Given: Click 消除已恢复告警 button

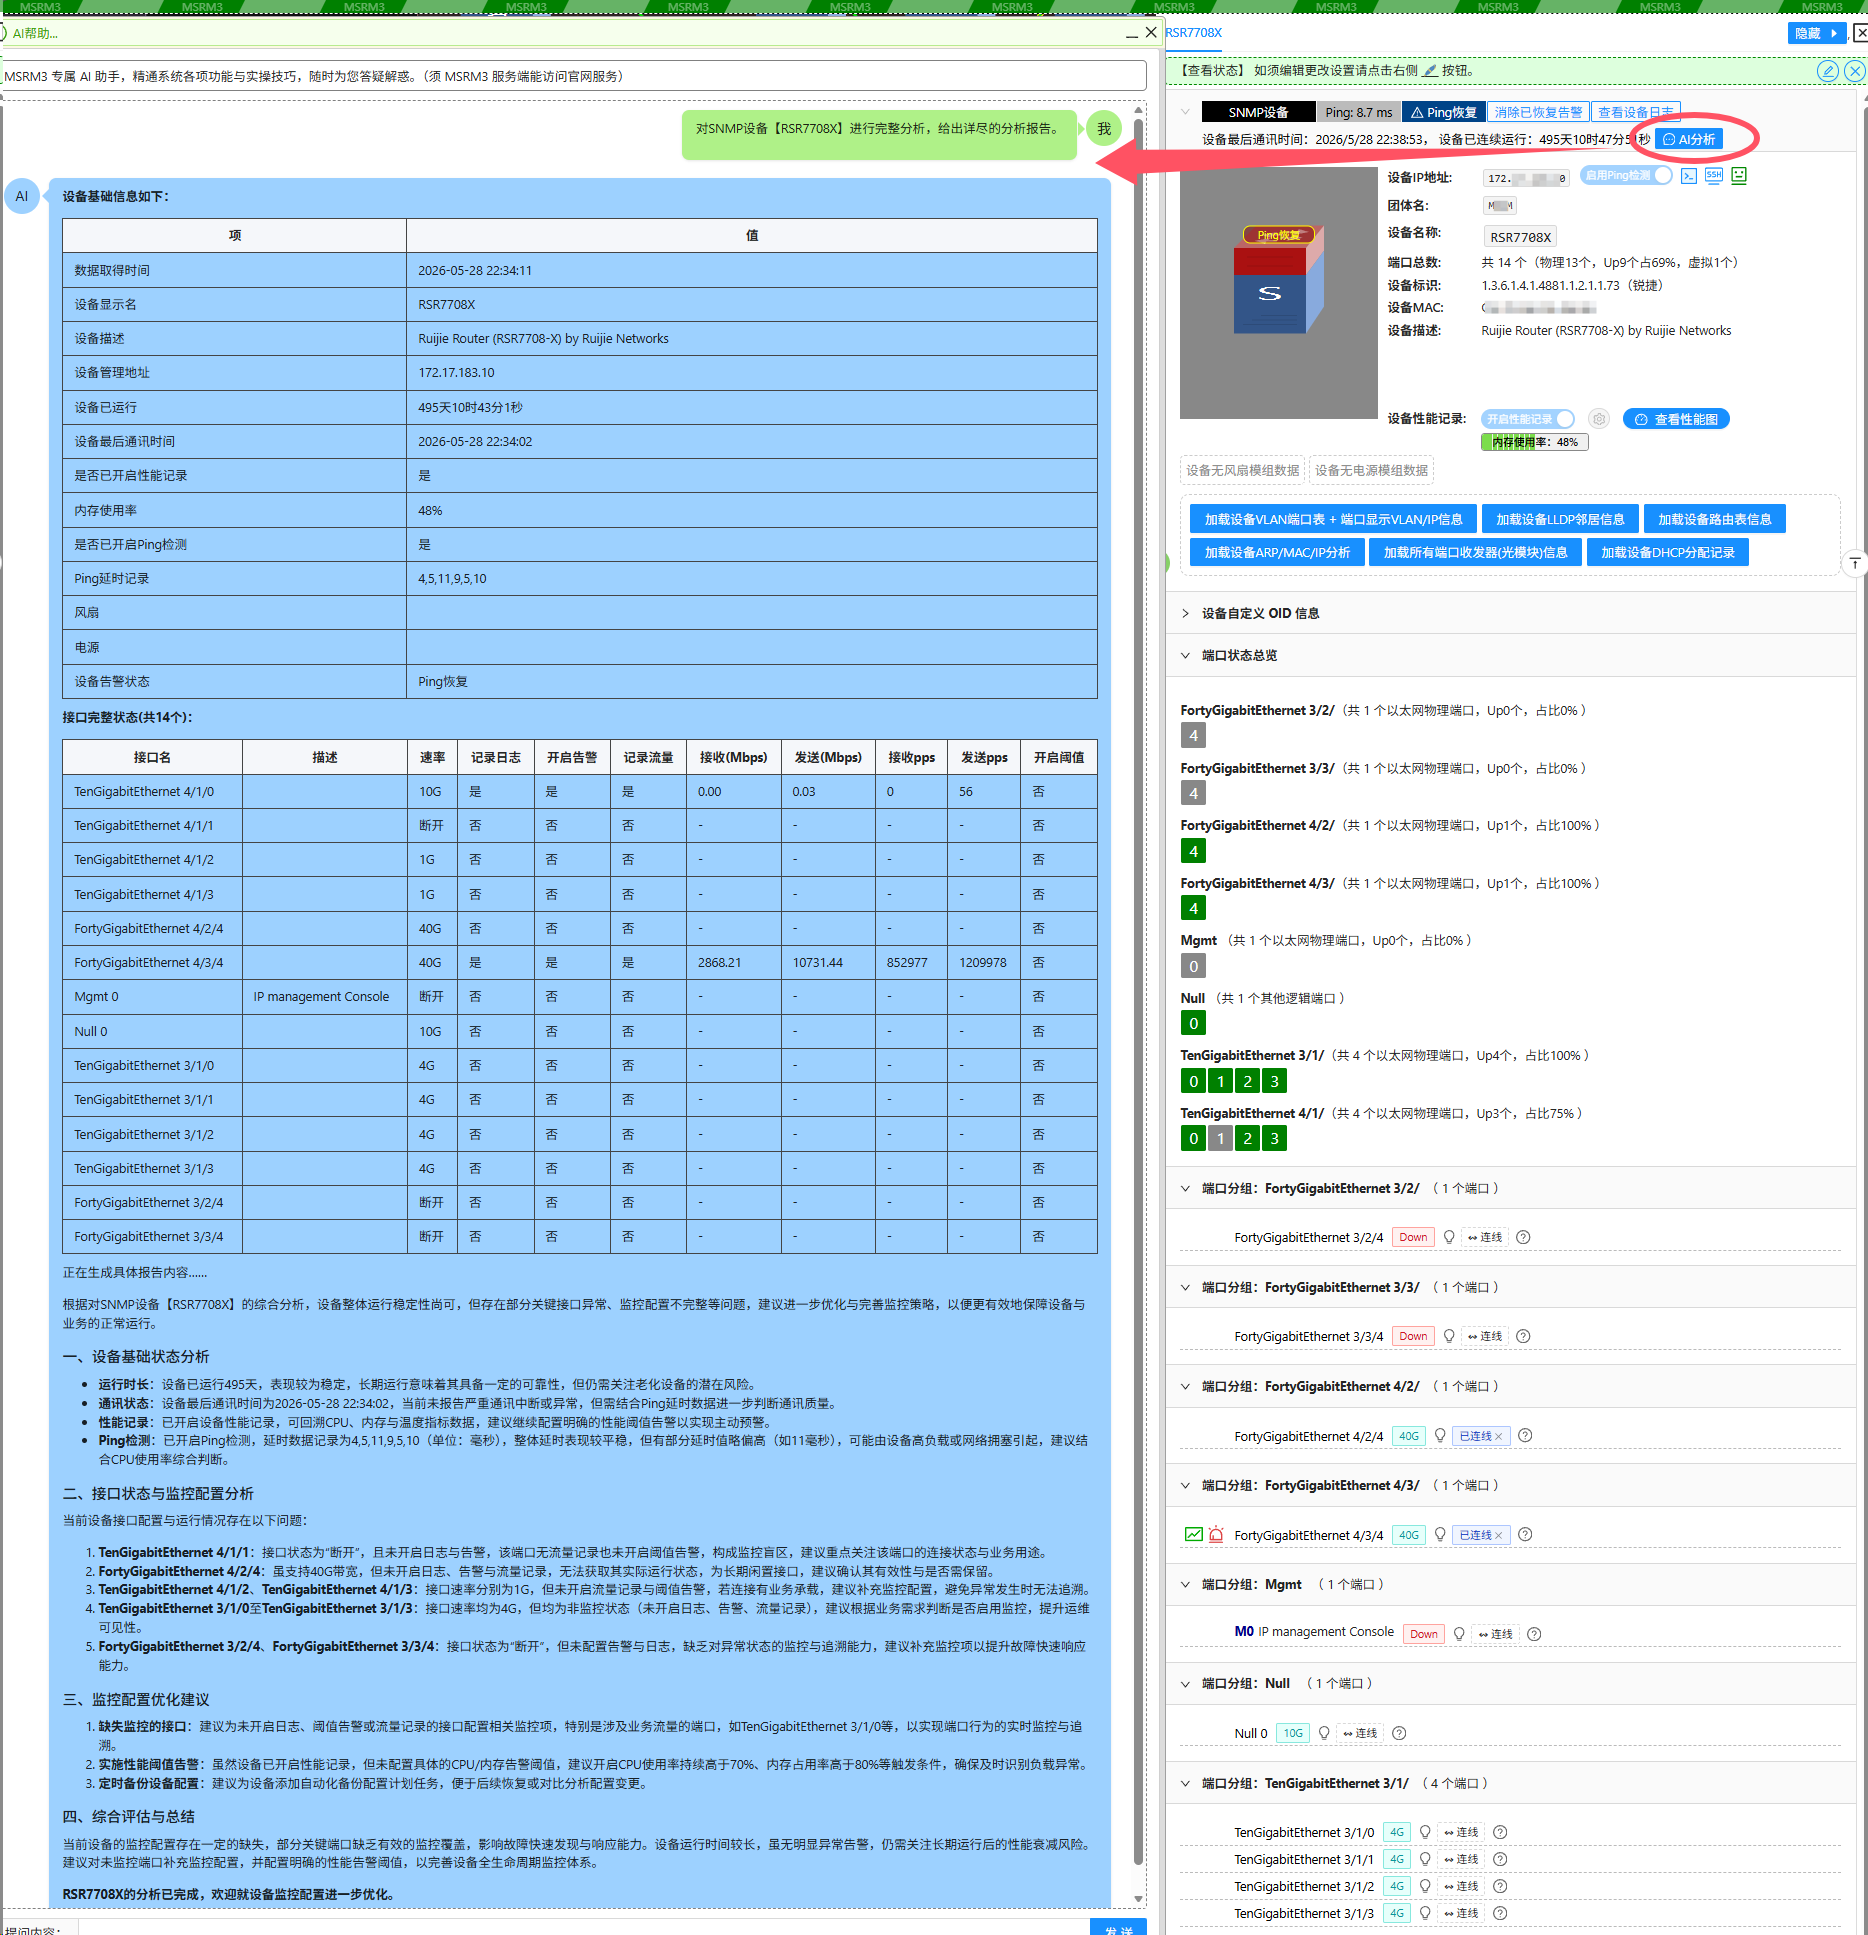Looking at the screenshot, I should (x=1538, y=112).
